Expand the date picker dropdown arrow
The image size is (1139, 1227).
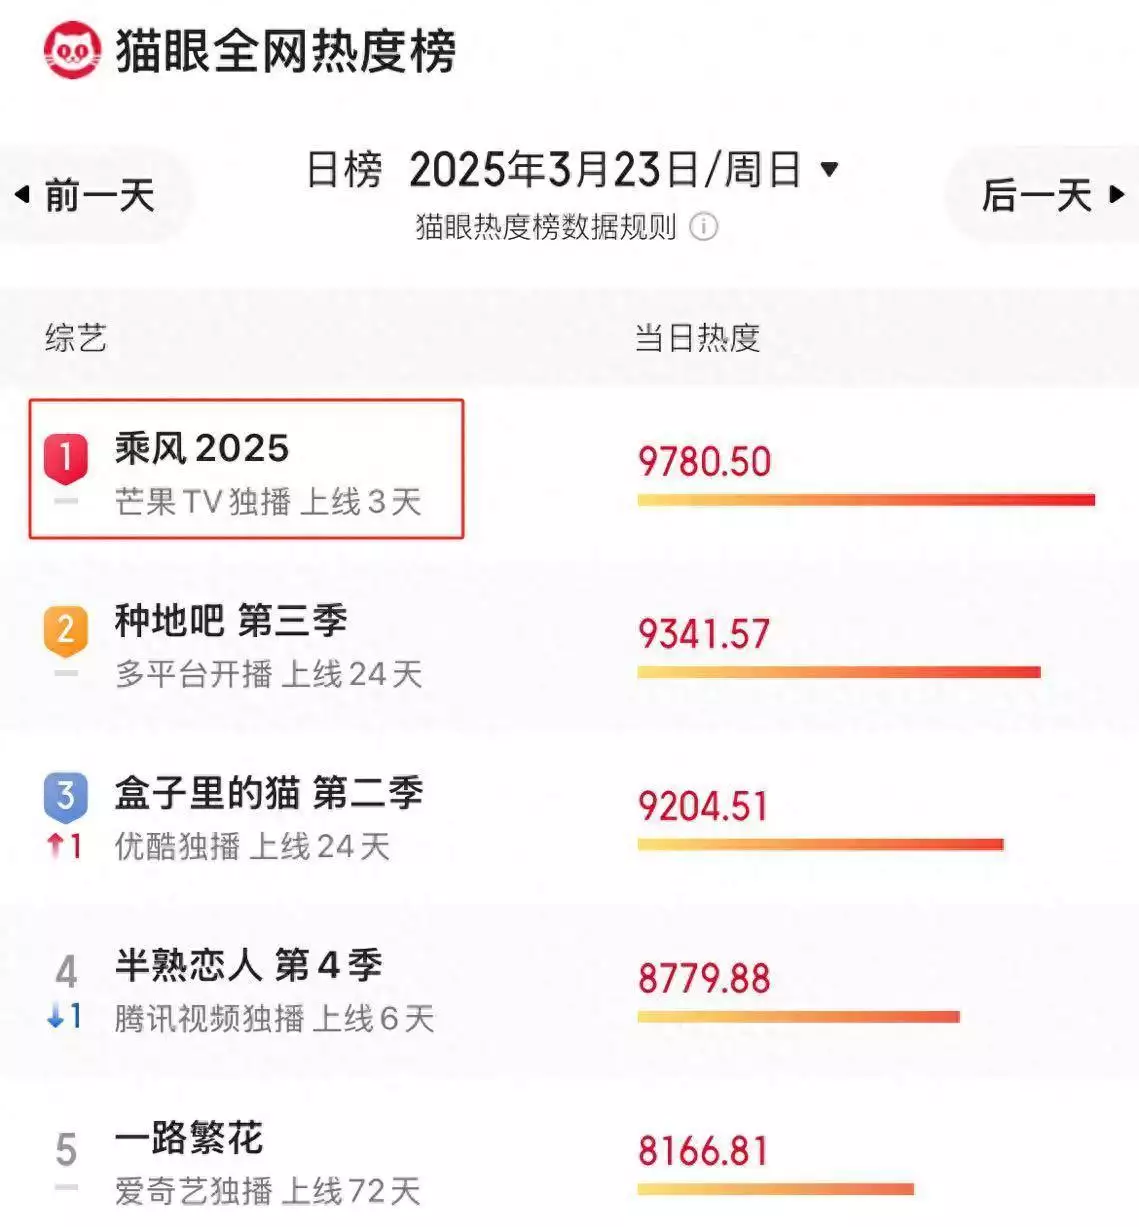pos(829,169)
